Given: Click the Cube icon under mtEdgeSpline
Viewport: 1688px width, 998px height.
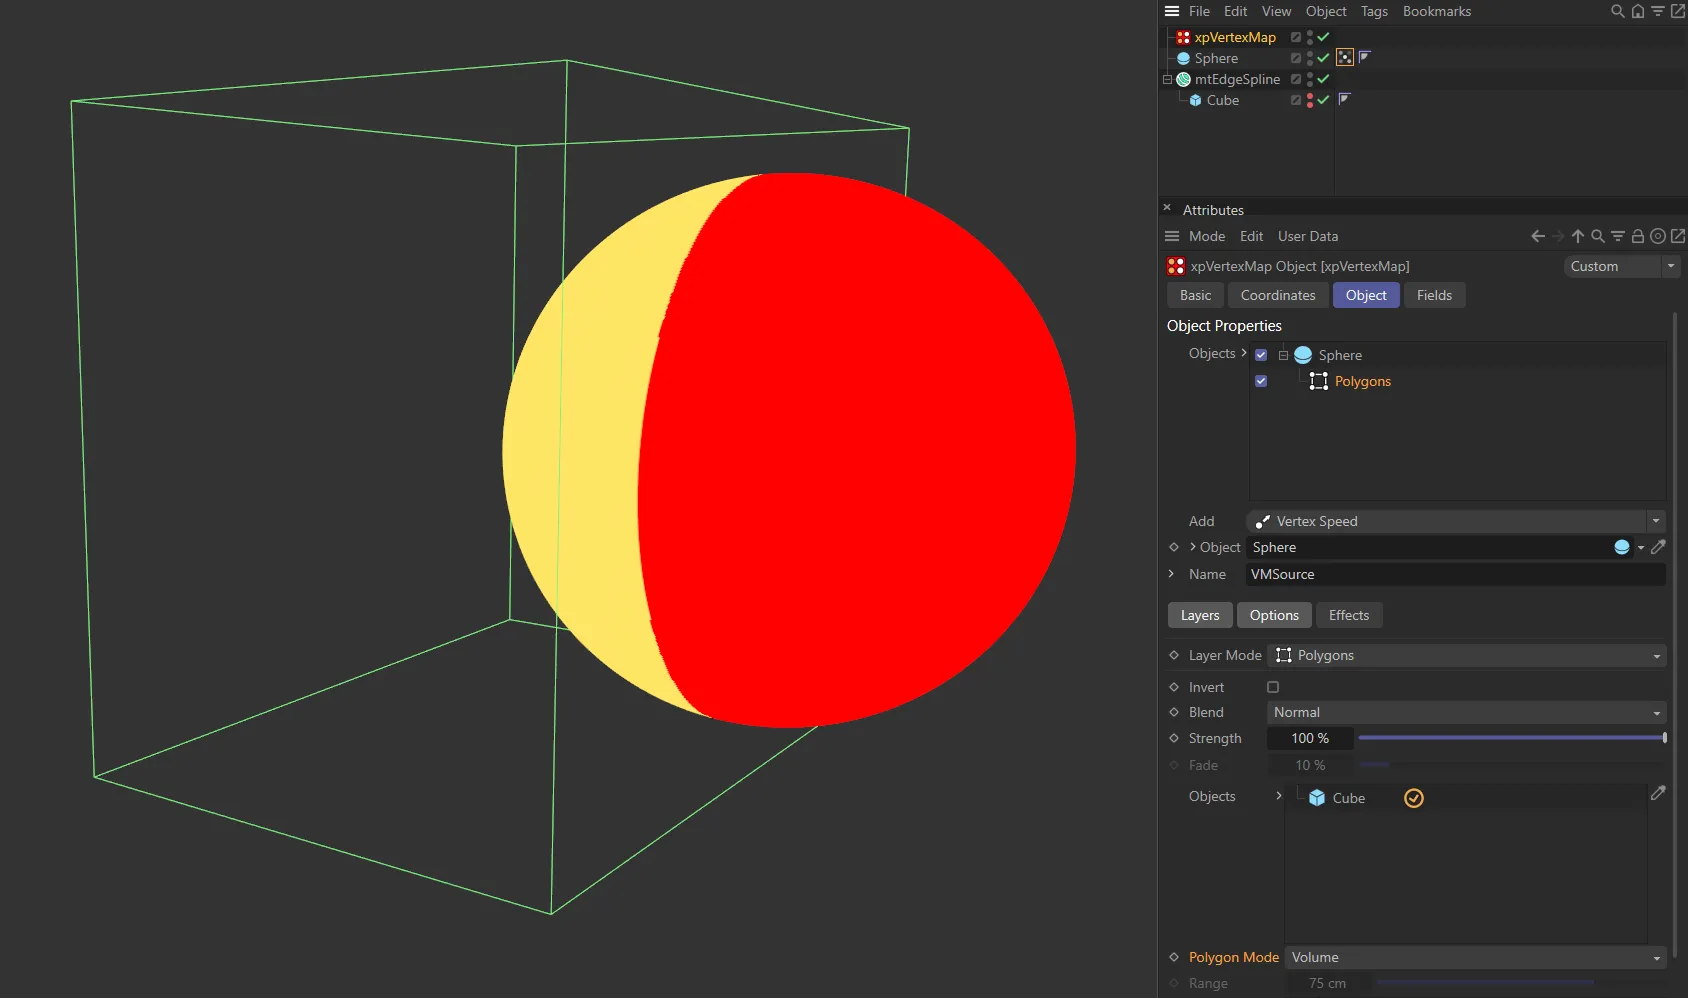Looking at the screenshot, I should tap(1198, 100).
